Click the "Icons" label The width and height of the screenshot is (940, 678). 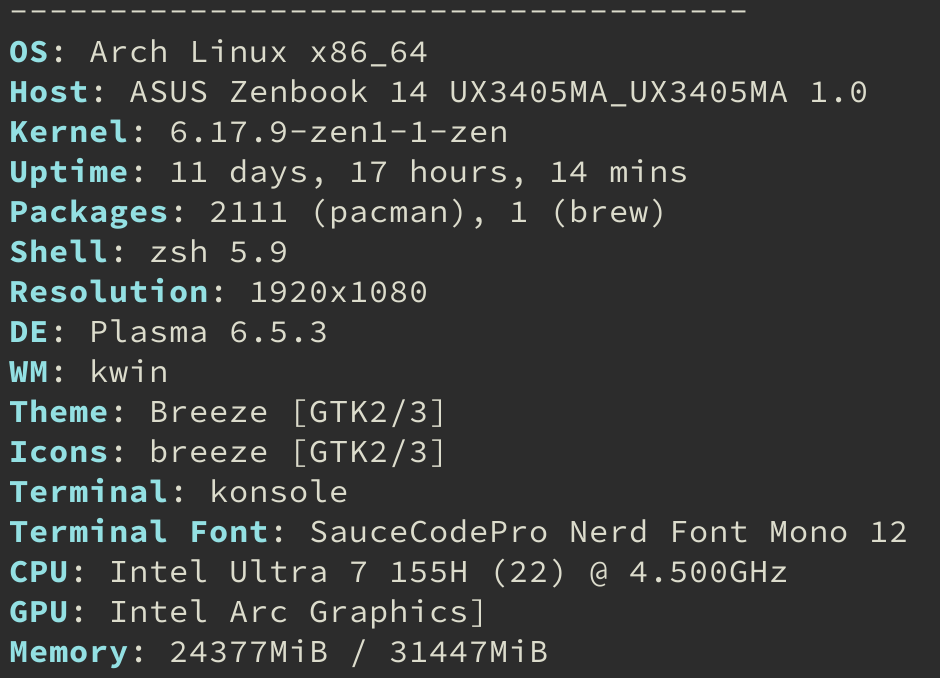click(59, 452)
